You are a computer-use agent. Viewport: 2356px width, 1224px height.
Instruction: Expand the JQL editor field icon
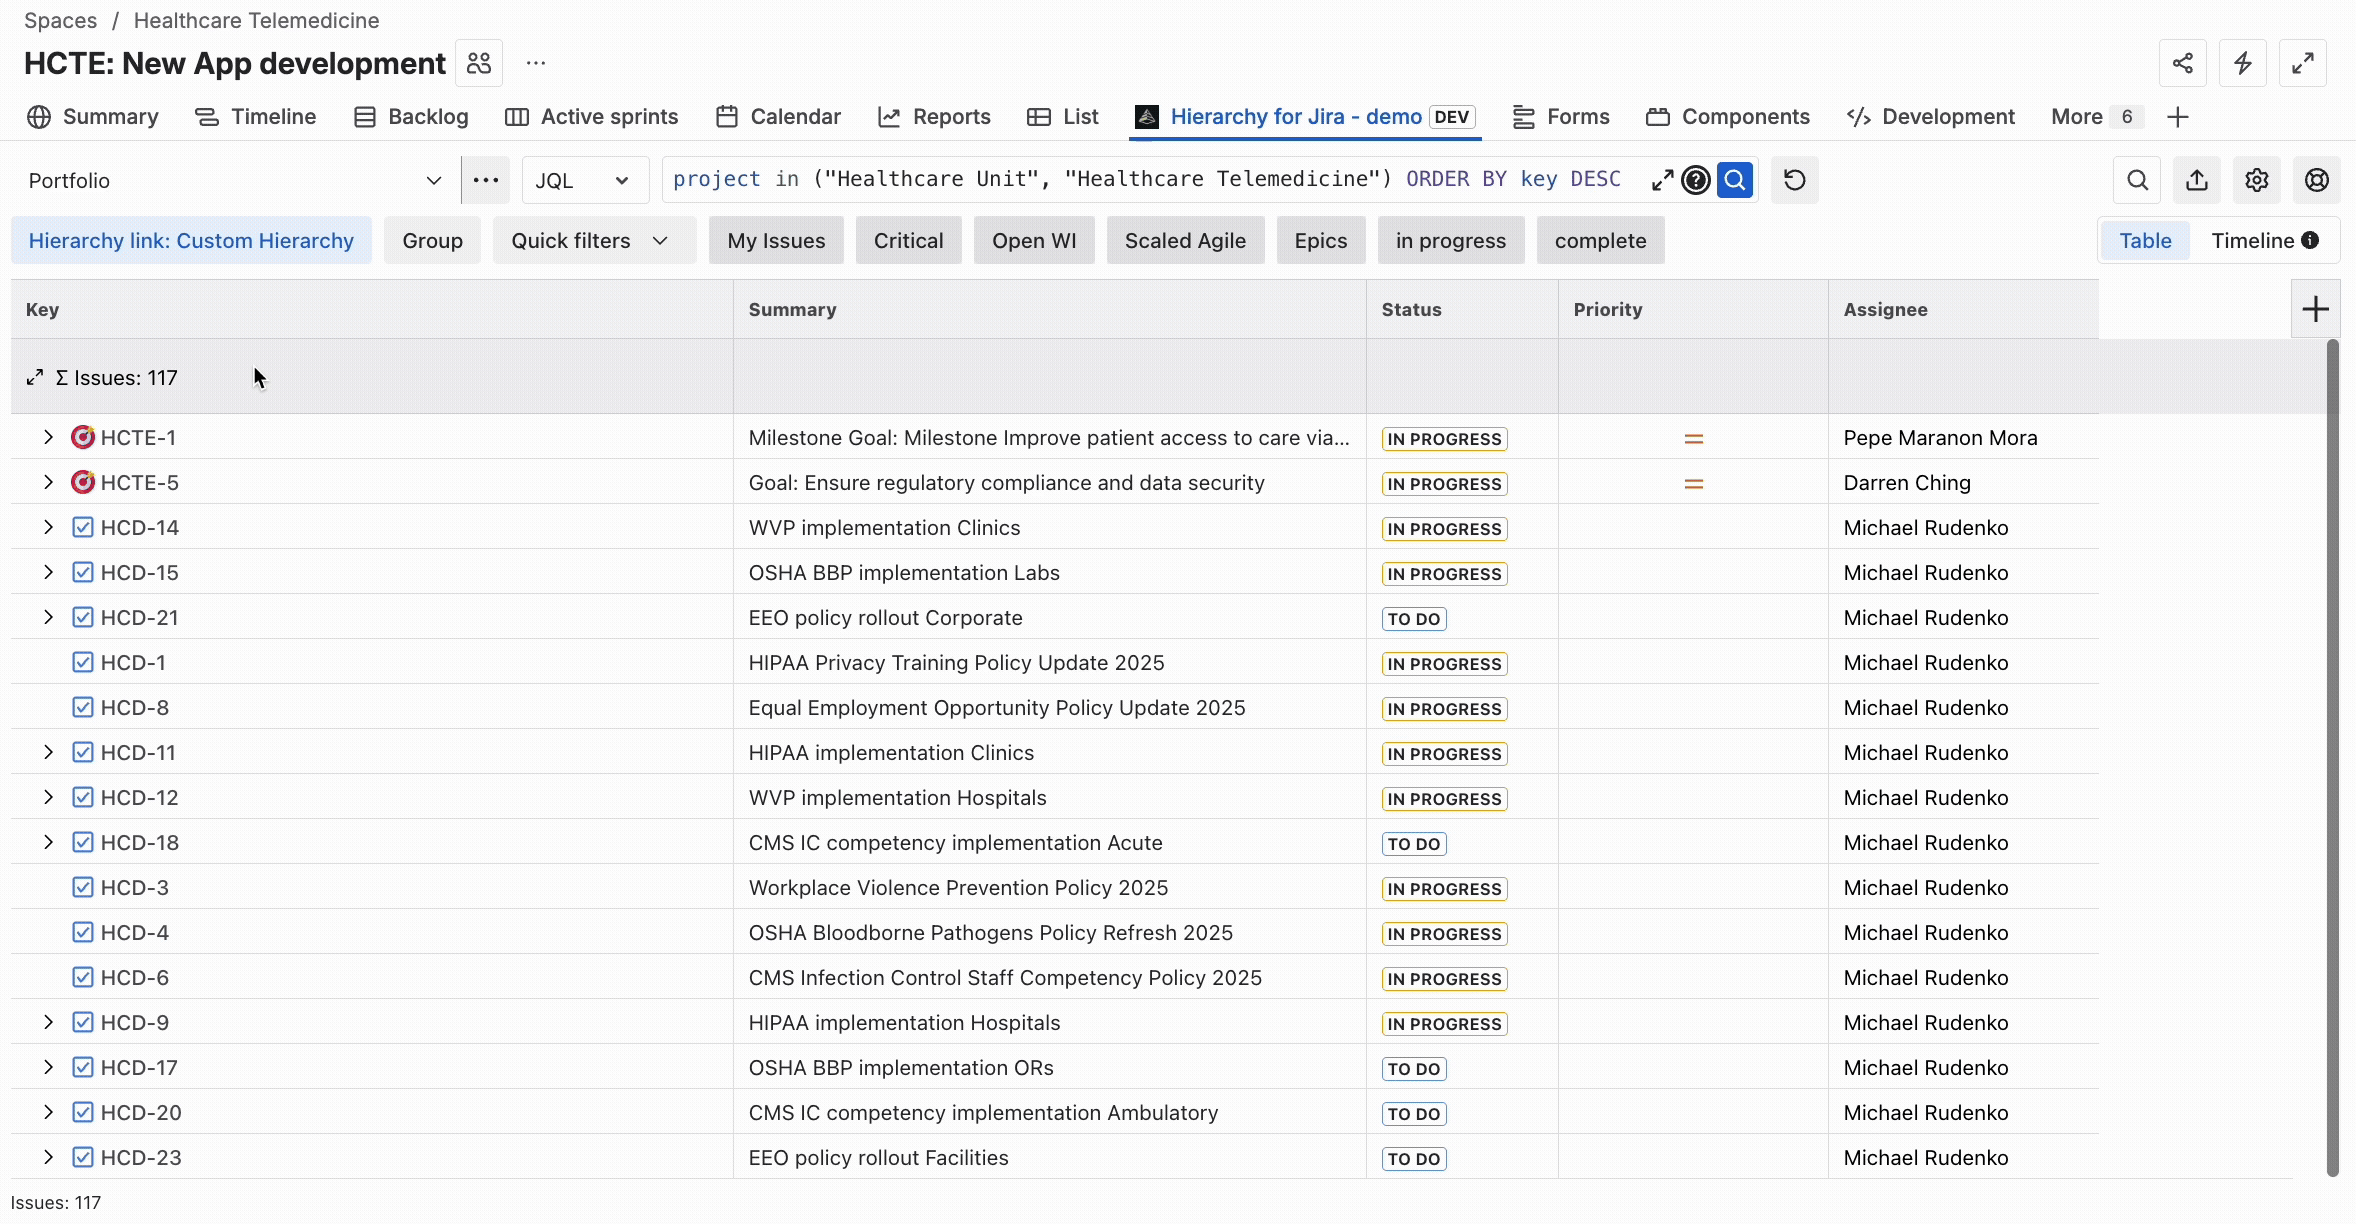tap(1662, 180)
